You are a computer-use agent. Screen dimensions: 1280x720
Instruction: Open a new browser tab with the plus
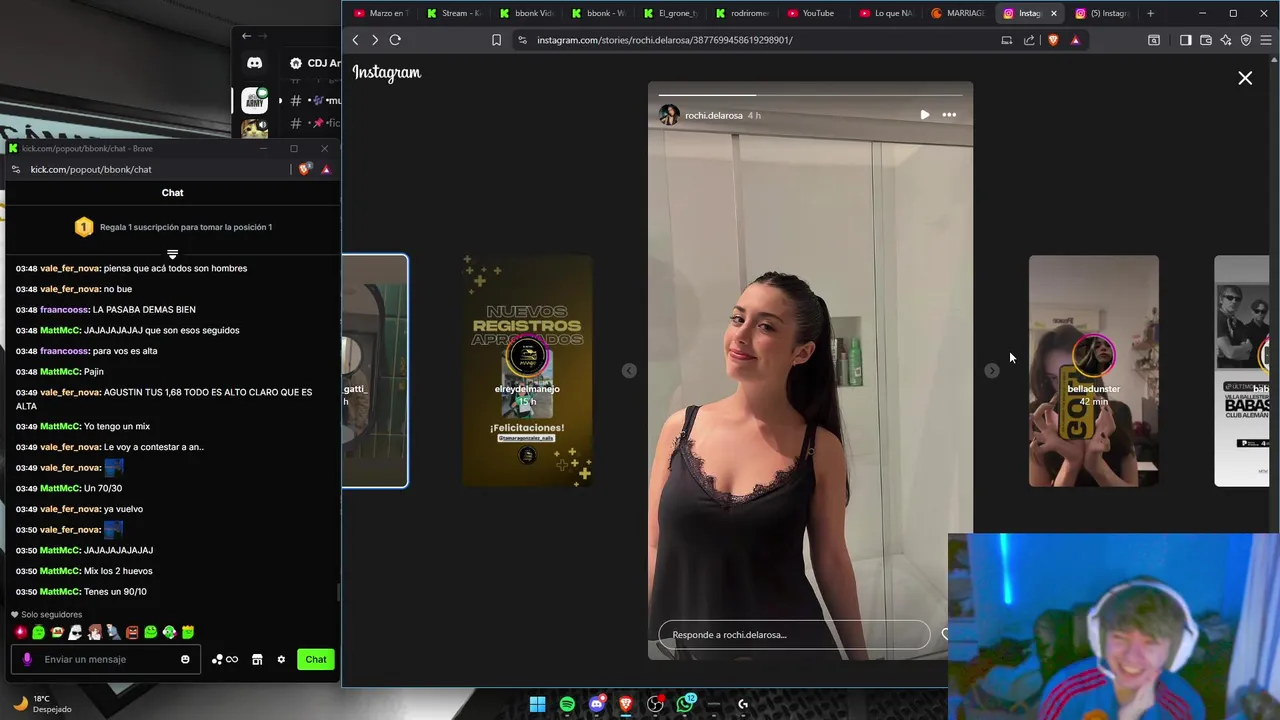coord(1150,13)
